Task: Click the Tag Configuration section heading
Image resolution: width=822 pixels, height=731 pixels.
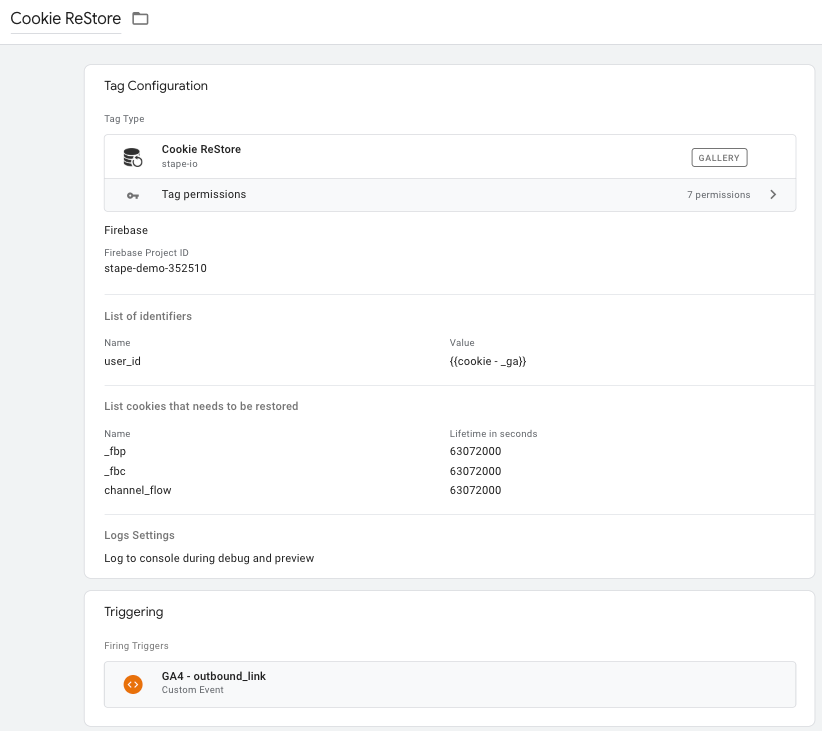Action: (156, 86)
